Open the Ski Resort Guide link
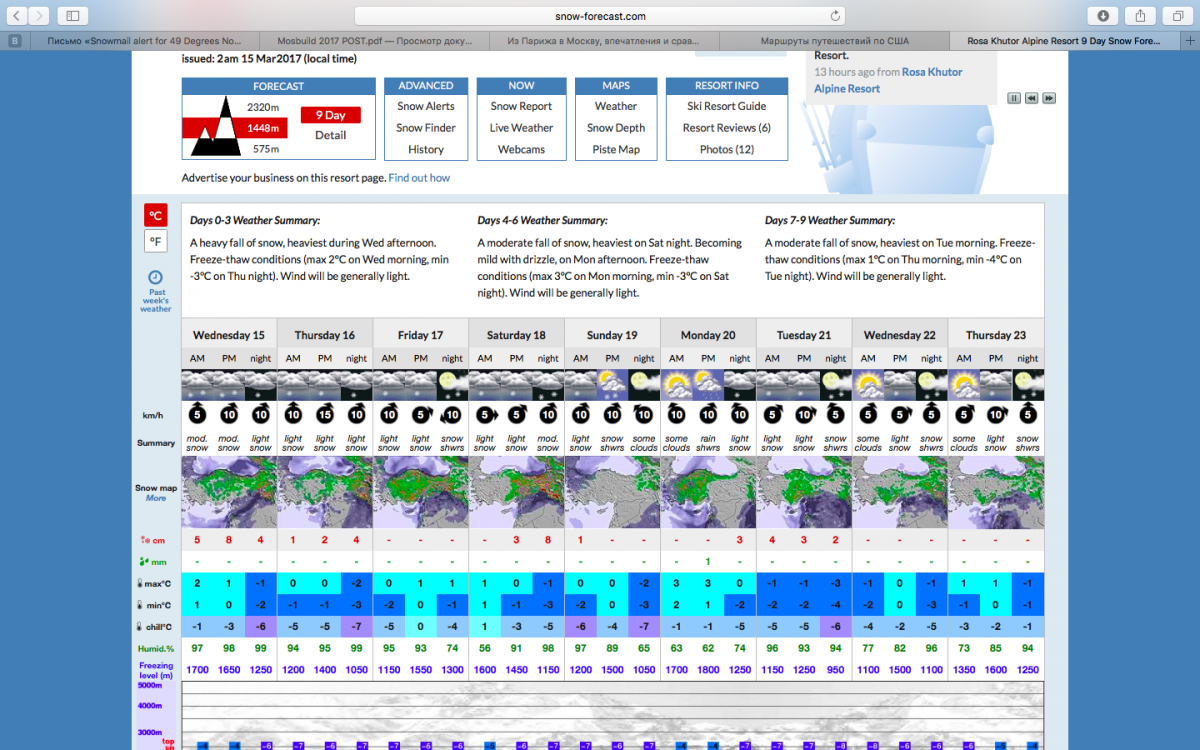Image resolution: width=1200 pixels, height=750 pixels. [x=727, y=106]
